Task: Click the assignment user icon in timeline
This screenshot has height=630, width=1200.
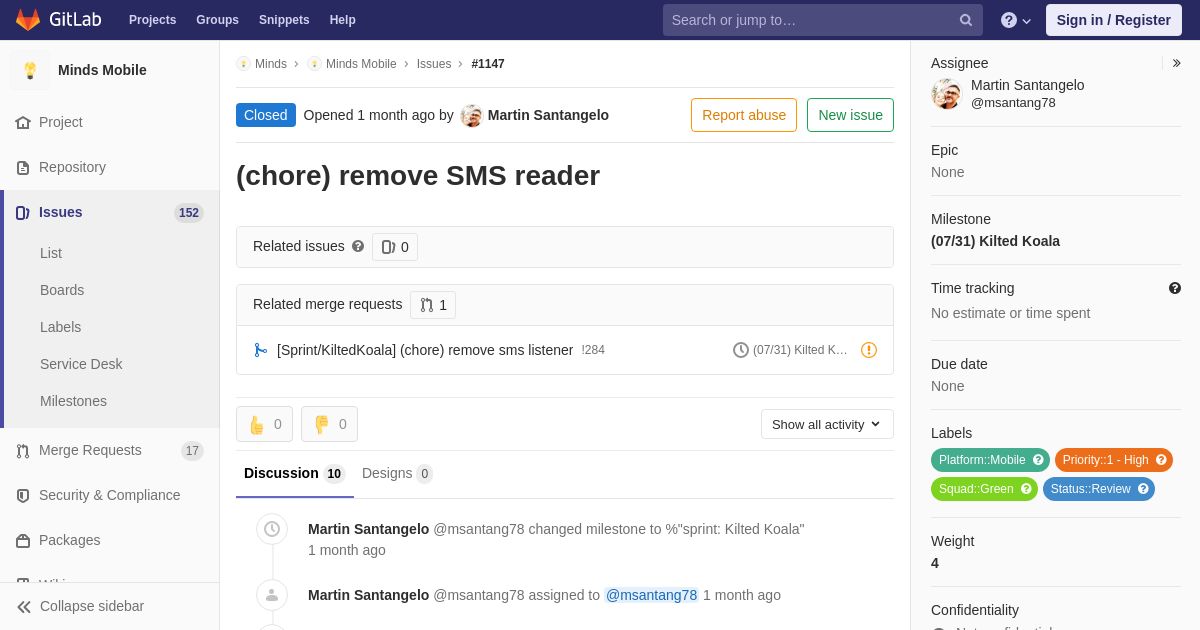Action: tap(272, 595)
